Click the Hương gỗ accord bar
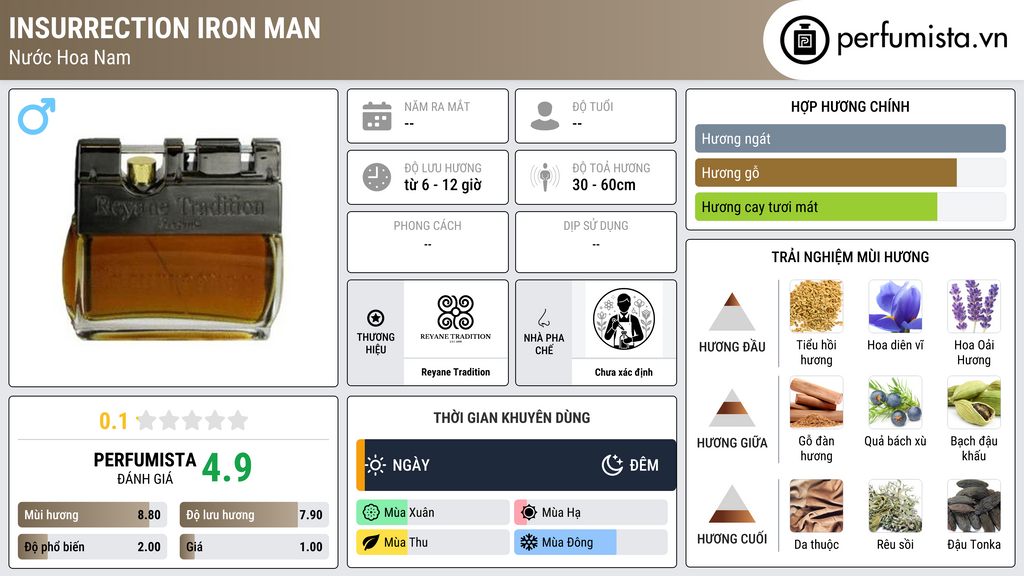 click(850, 173)
